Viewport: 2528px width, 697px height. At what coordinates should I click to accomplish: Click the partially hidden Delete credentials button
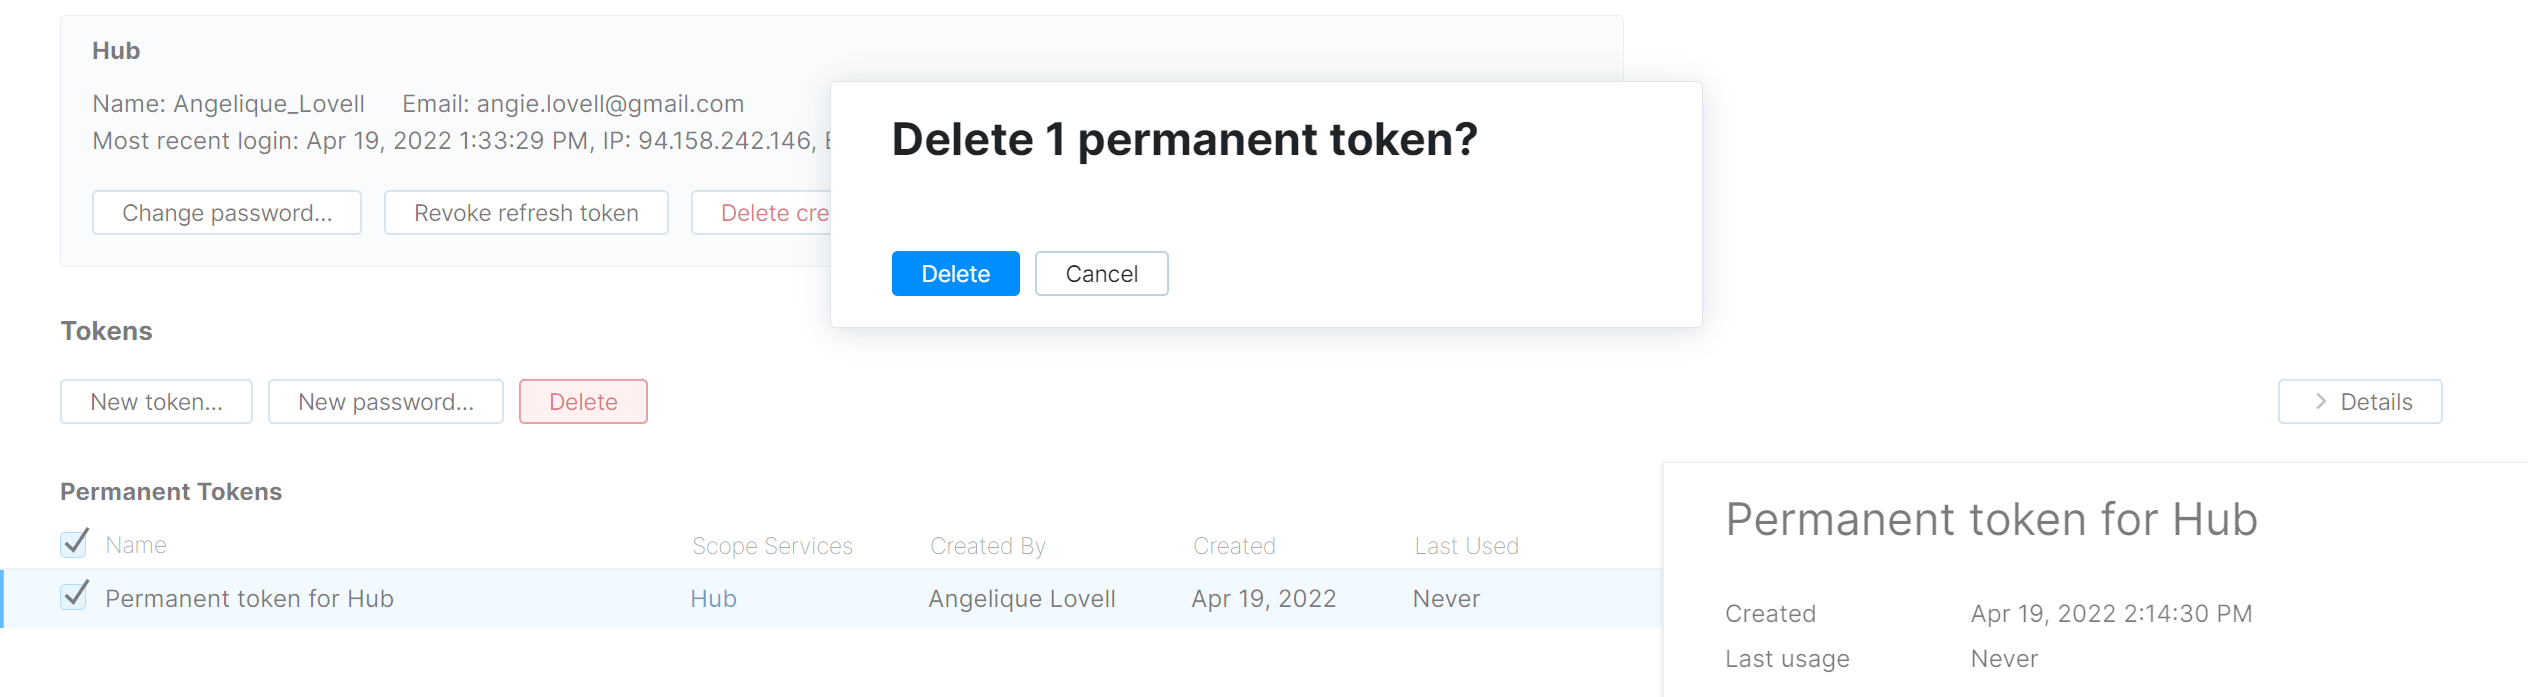pos(762,213)
